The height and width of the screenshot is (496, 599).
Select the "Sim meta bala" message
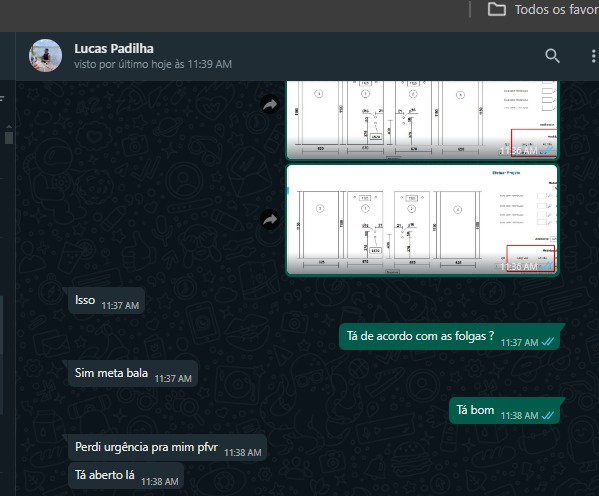(133, 373)
